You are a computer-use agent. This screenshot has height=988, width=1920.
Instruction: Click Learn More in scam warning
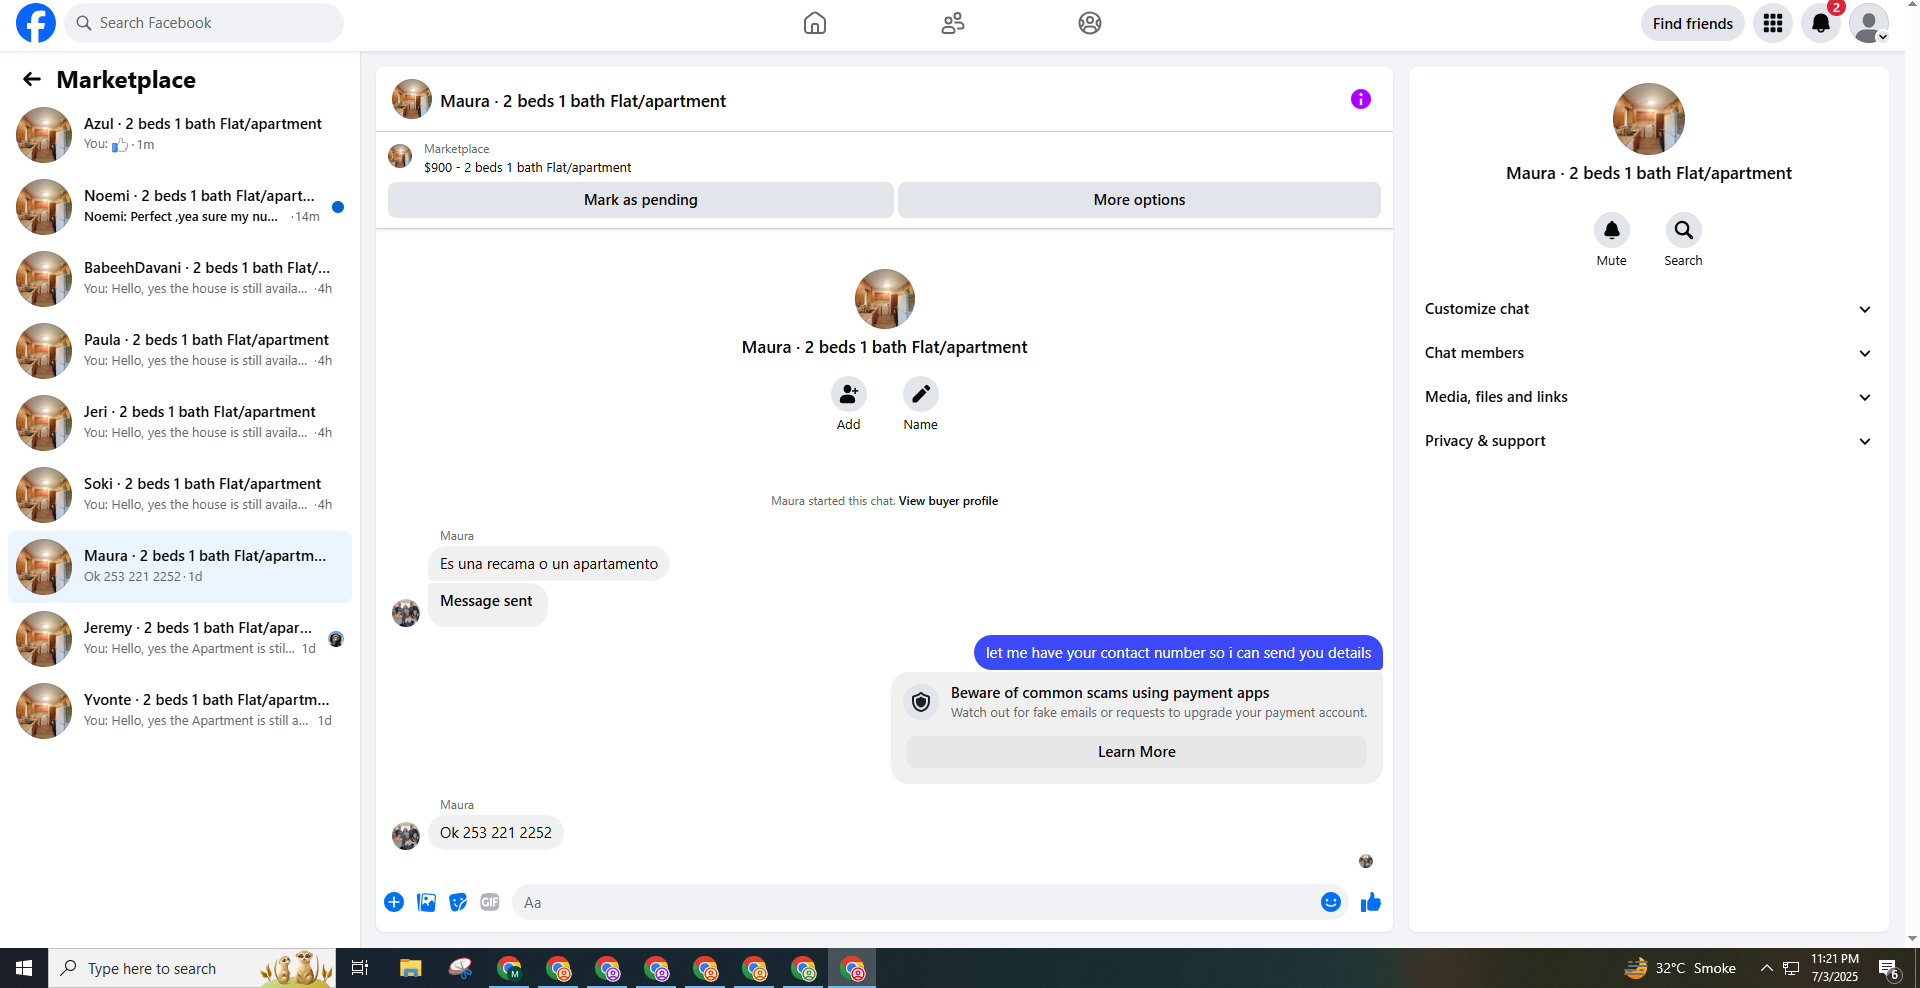pyautogui.click(x=1137, y=752)
